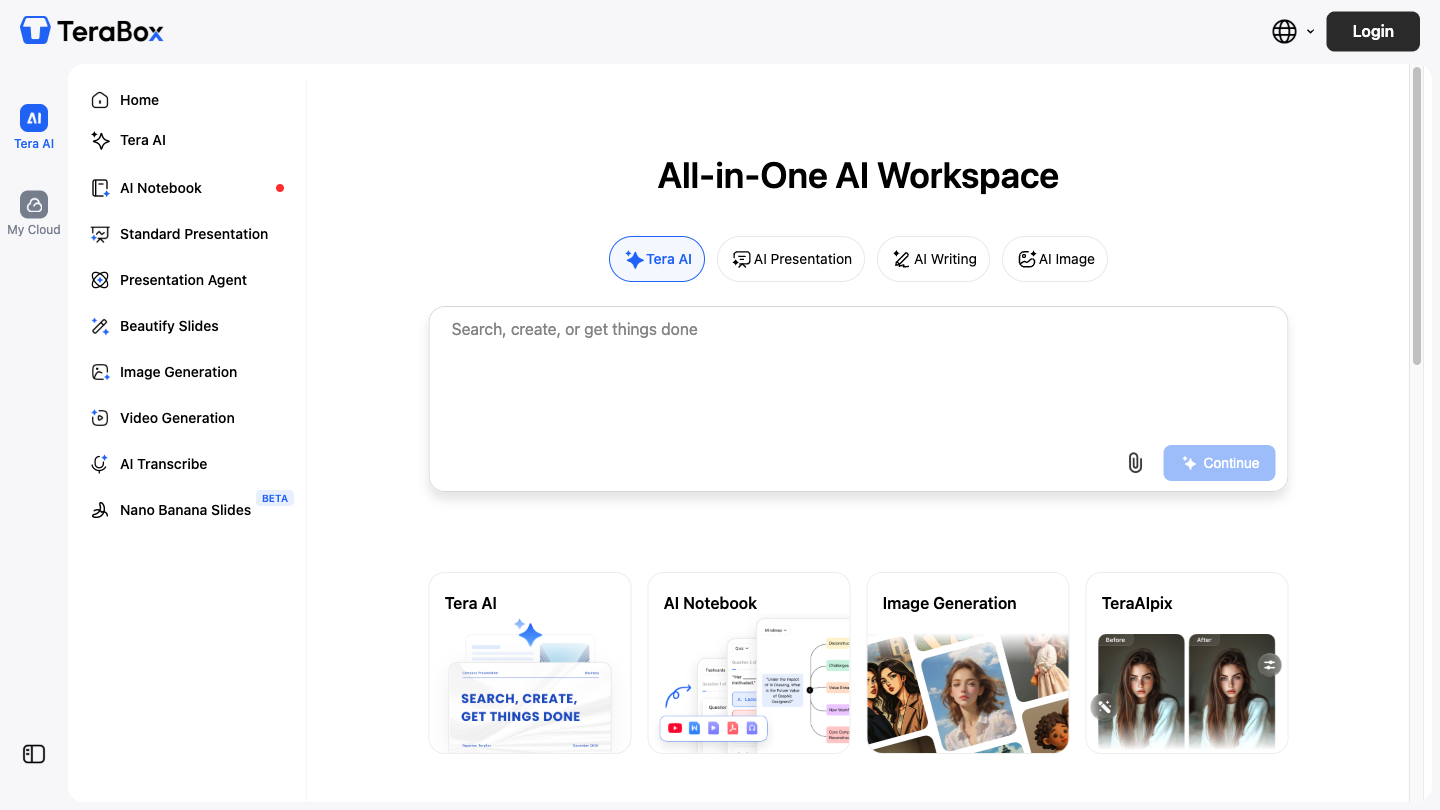The width and height of the screenshot is (1440, 810).
Task: Click the Video Generation label
Action: coord(177,418)
